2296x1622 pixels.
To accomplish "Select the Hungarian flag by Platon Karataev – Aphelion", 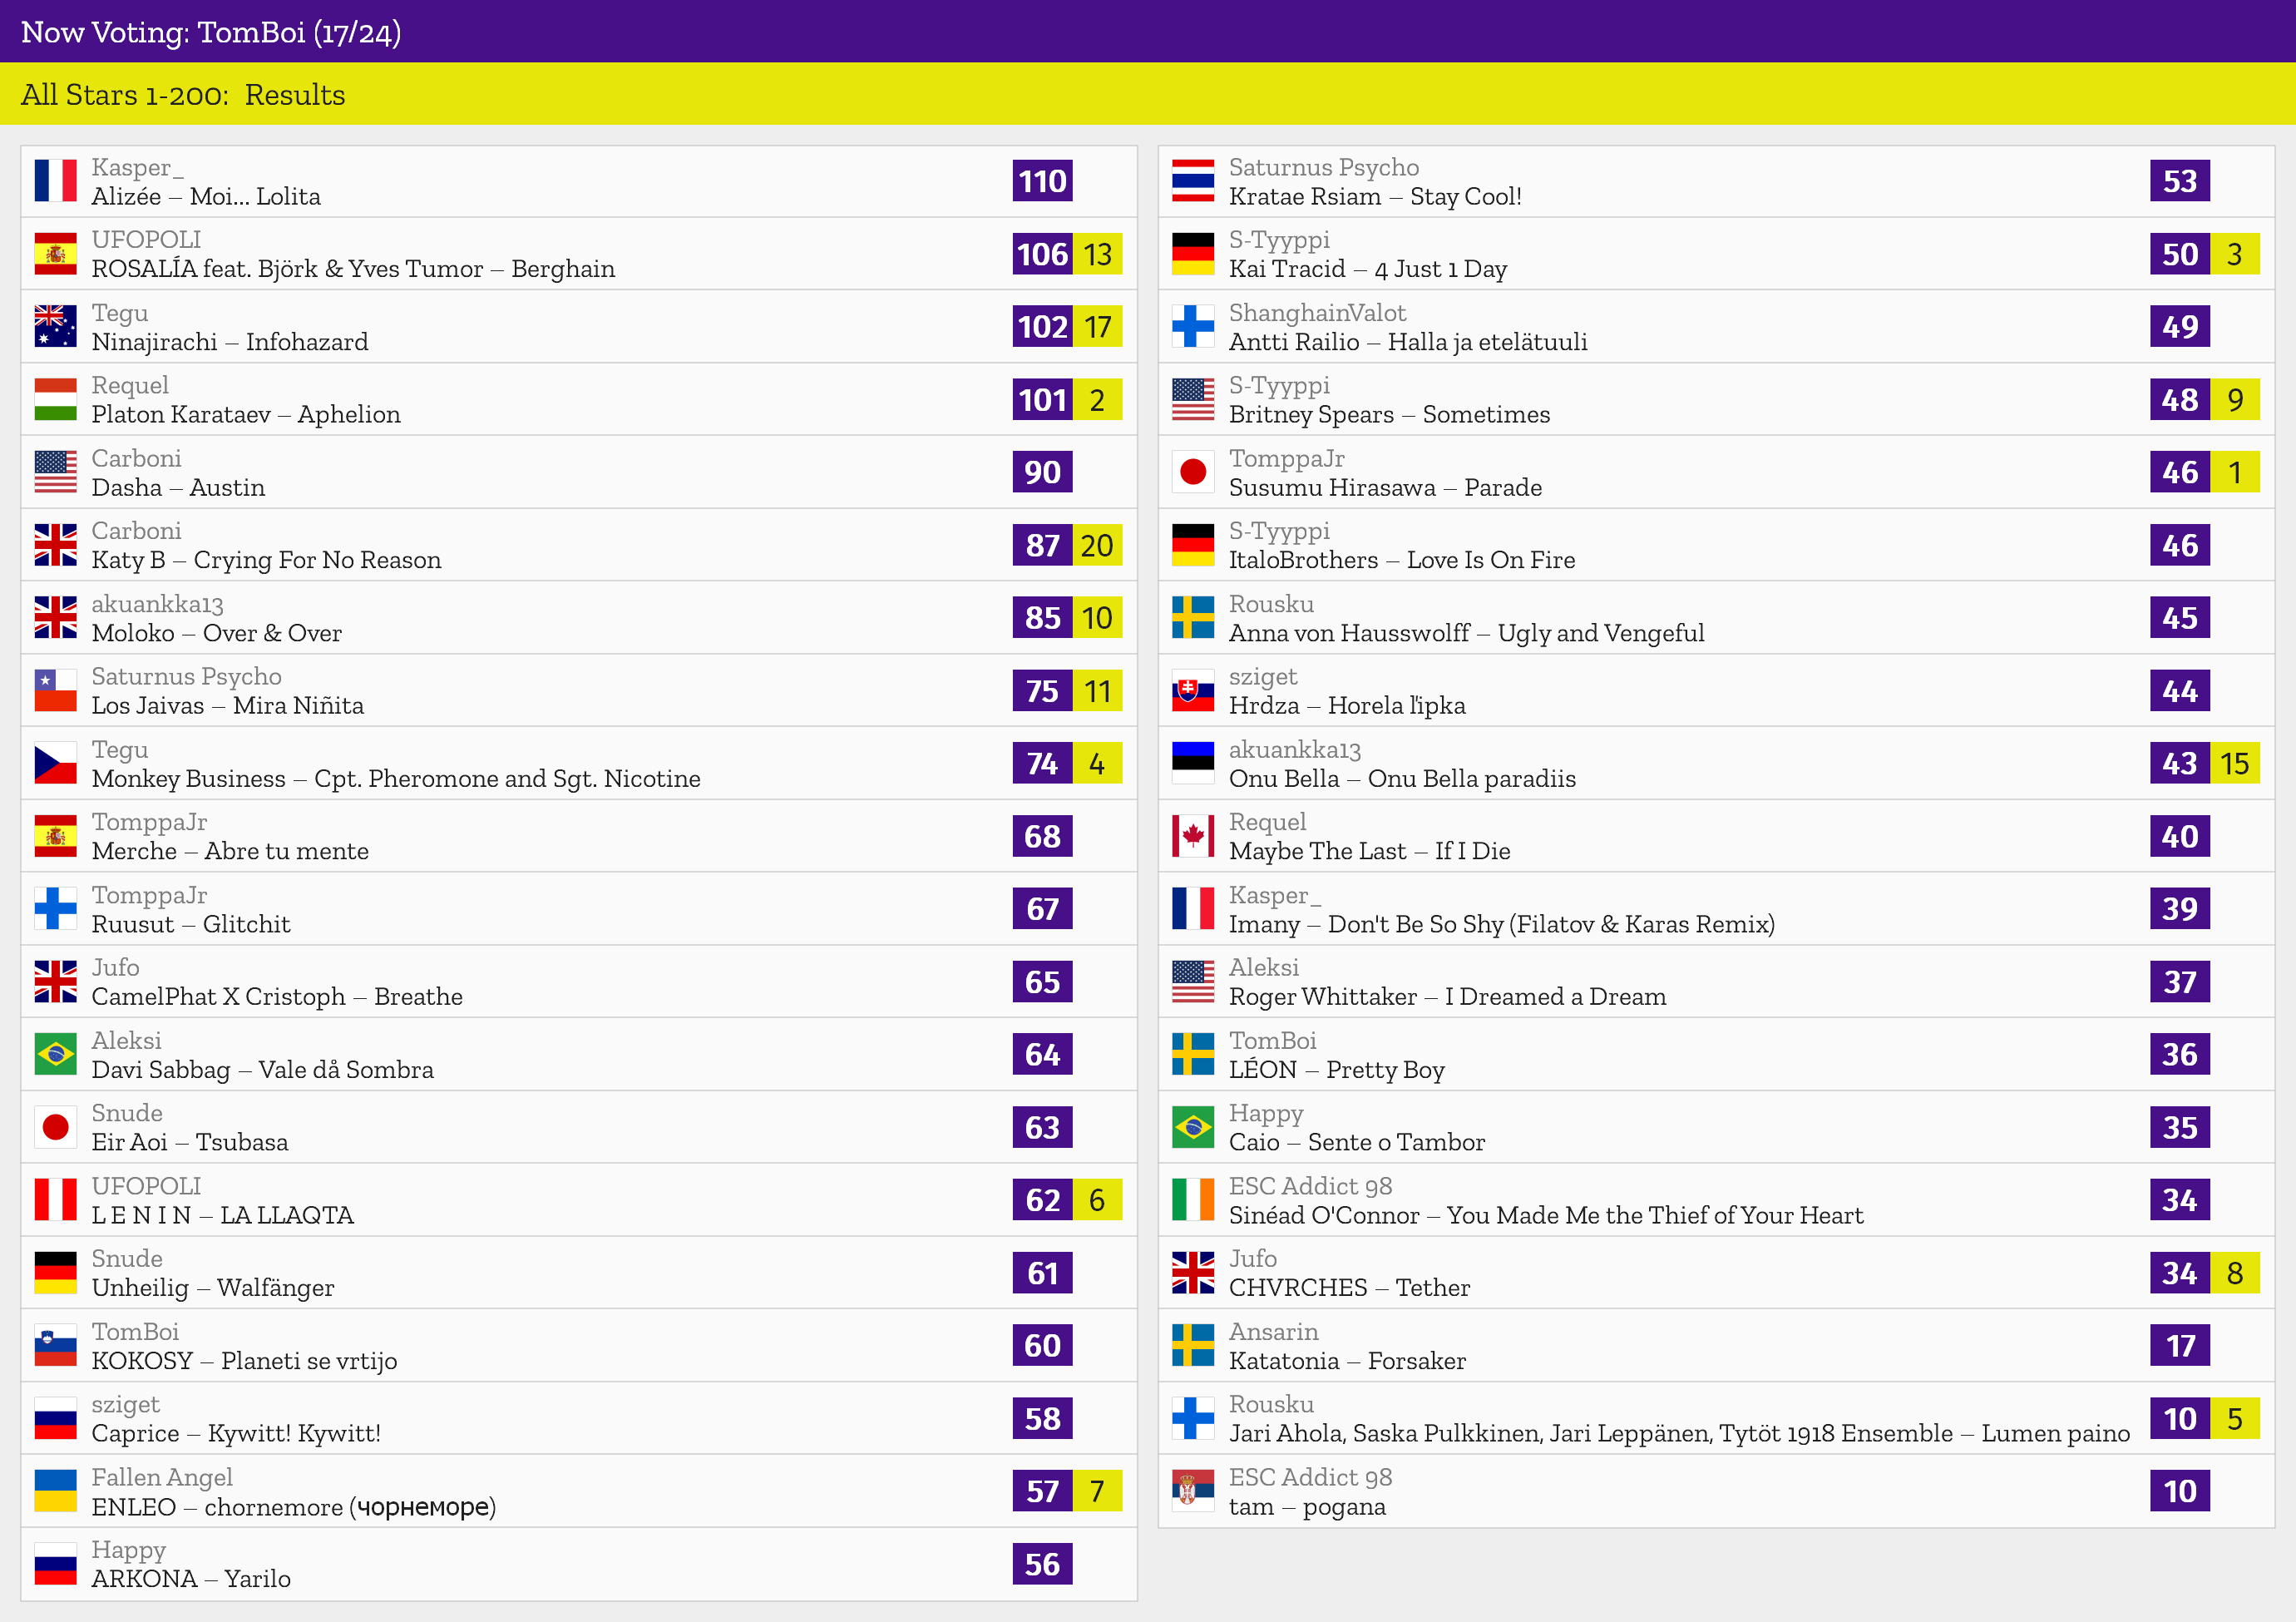I will (55, 399).
